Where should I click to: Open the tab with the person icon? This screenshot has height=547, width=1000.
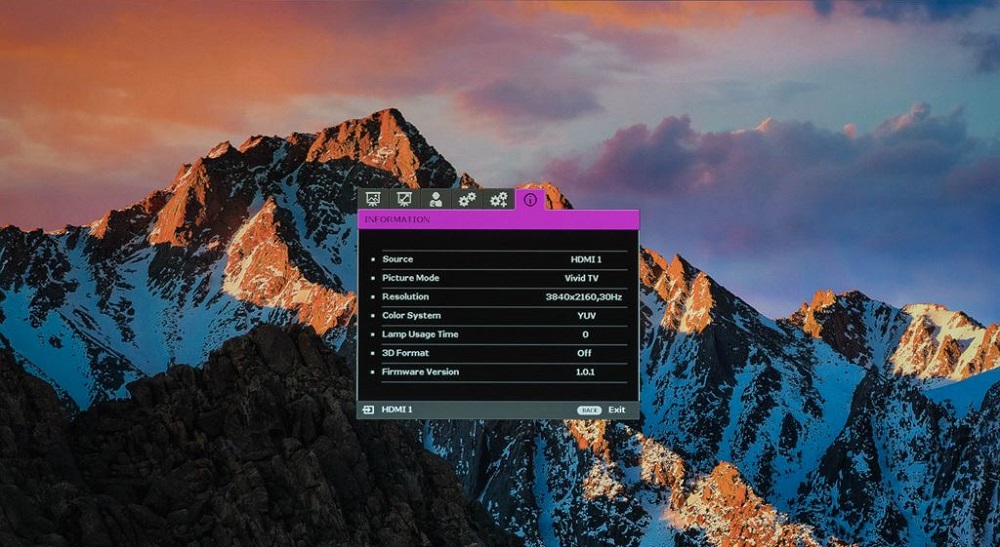[436, 199]
